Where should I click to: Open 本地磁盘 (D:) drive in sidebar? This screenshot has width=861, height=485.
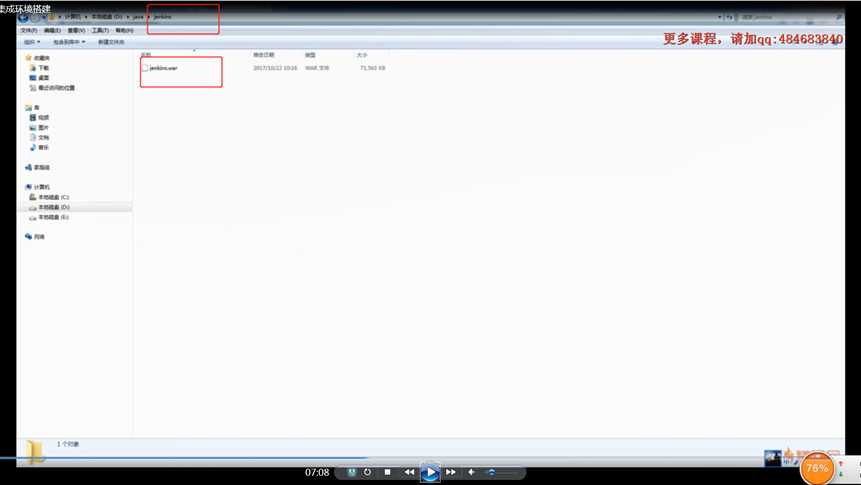tap(49, 207)
